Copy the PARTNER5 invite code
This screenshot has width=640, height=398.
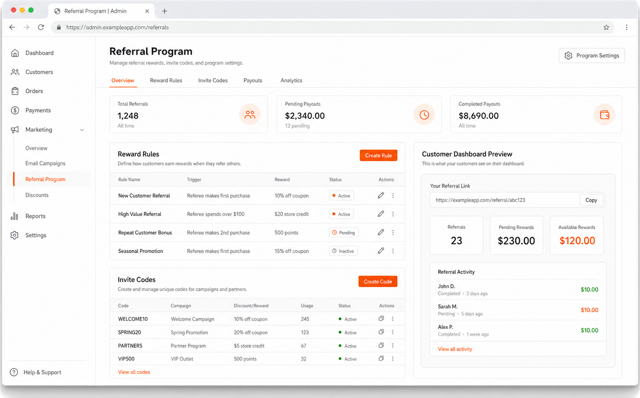[381, 345]
